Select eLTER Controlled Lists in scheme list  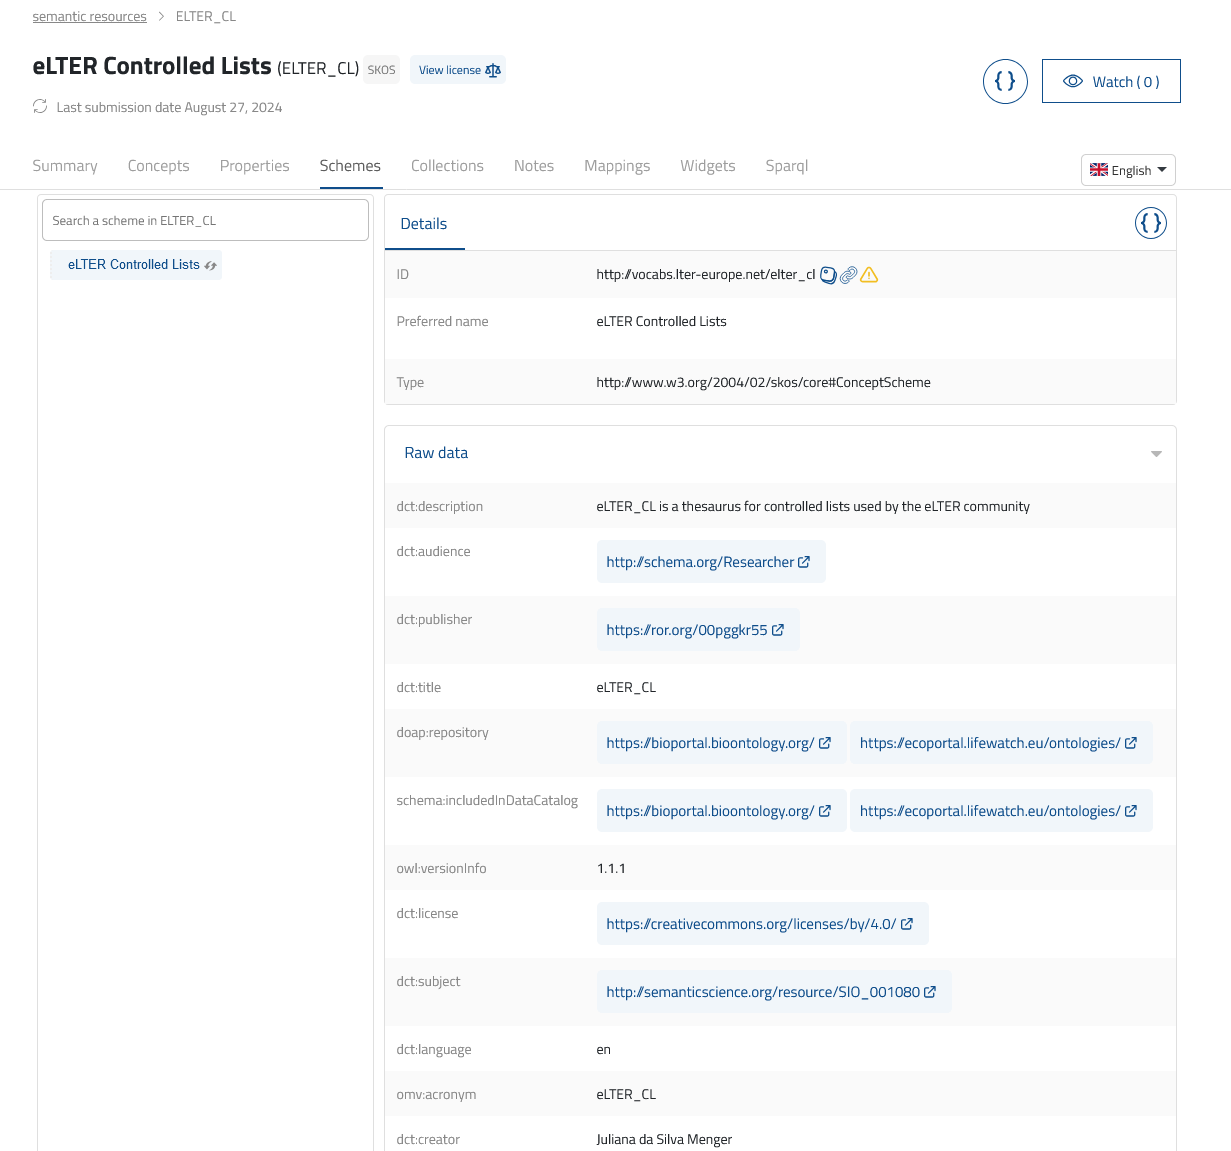pos(134,265)
